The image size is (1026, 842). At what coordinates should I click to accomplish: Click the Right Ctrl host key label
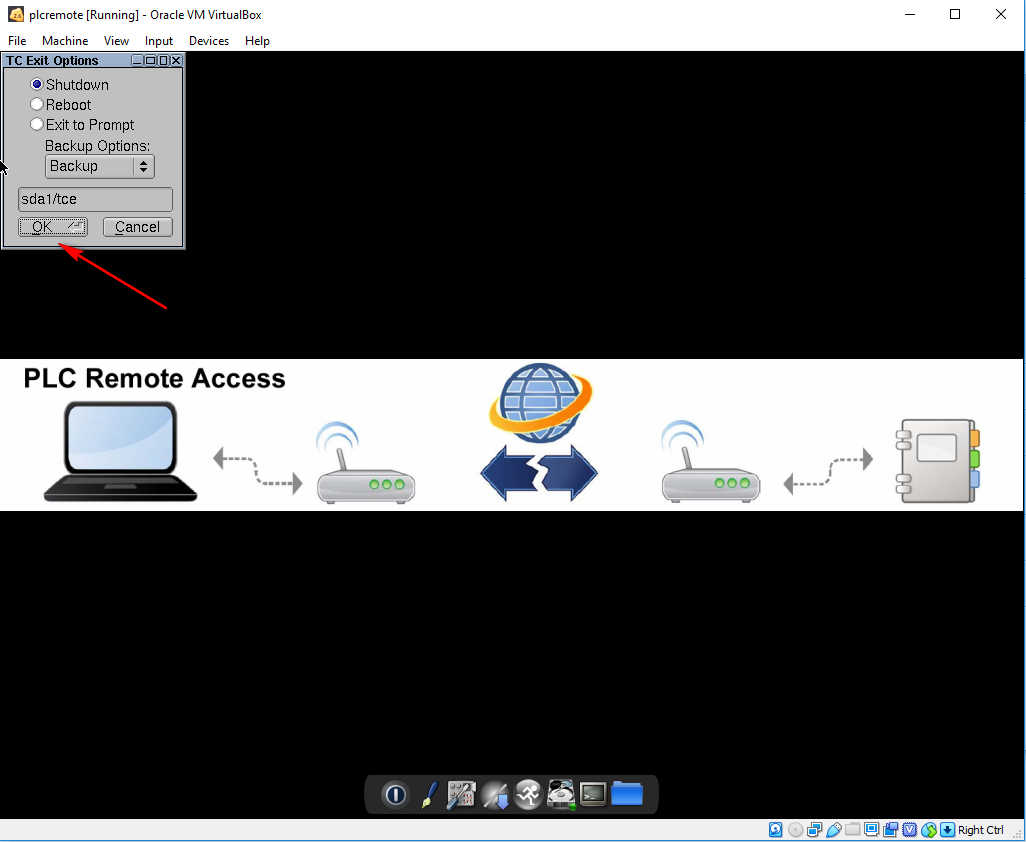point(980,830)
